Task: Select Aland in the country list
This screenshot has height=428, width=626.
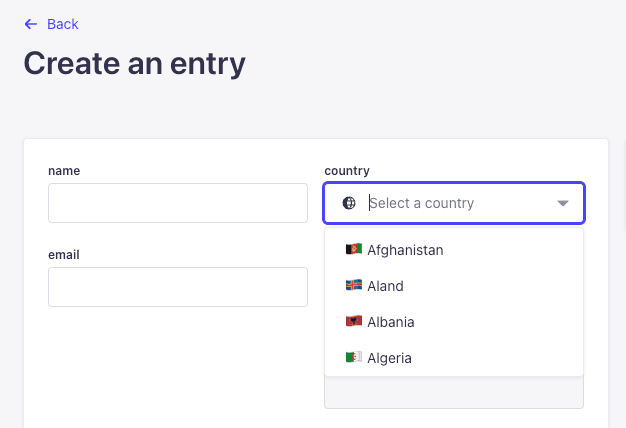Action: [x=454, y=286]
